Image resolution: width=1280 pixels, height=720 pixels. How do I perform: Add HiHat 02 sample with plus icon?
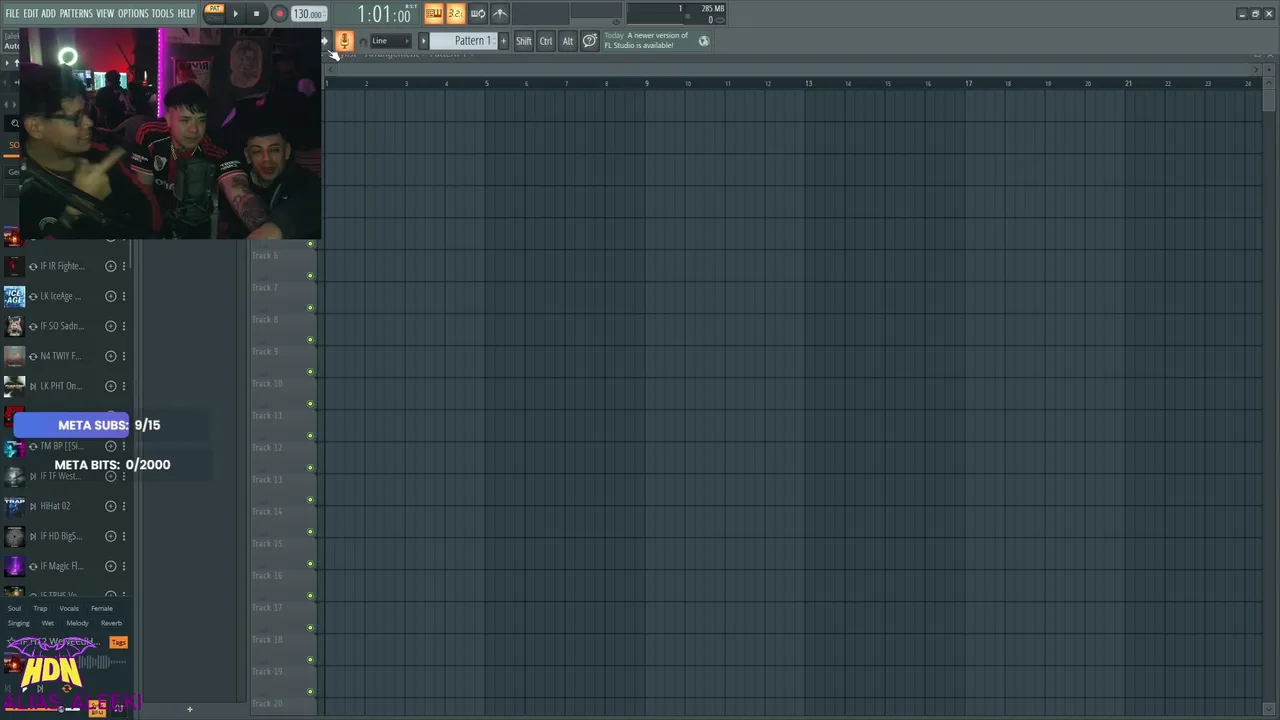click(x=111, y=506)
